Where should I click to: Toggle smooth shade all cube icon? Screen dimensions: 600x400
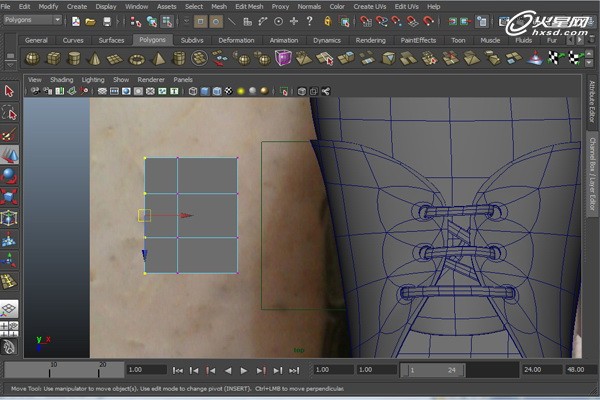204,91
